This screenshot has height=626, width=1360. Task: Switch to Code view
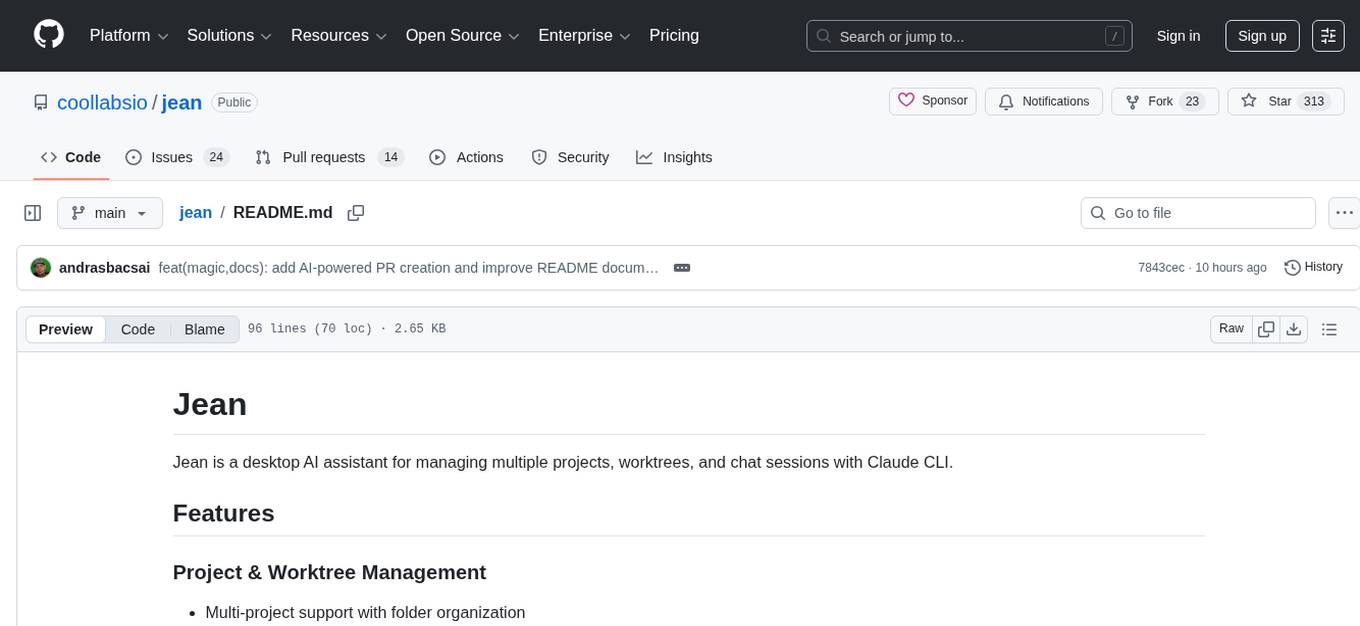138,329
